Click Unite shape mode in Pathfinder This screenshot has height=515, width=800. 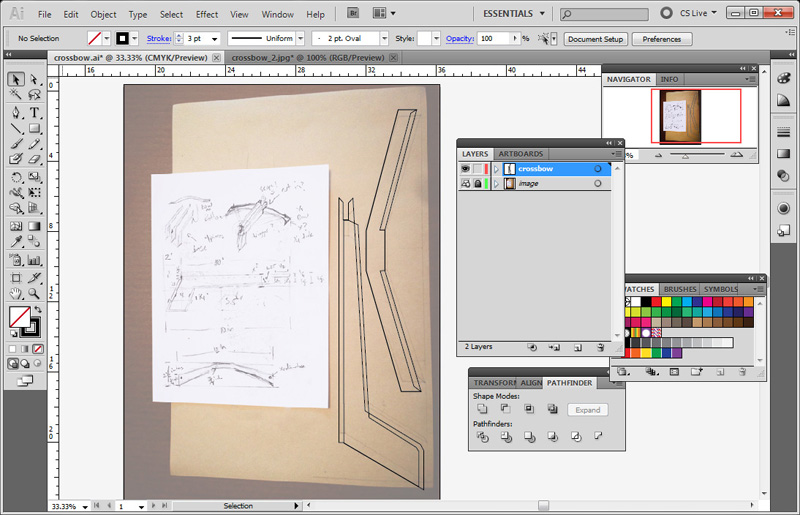482,409
